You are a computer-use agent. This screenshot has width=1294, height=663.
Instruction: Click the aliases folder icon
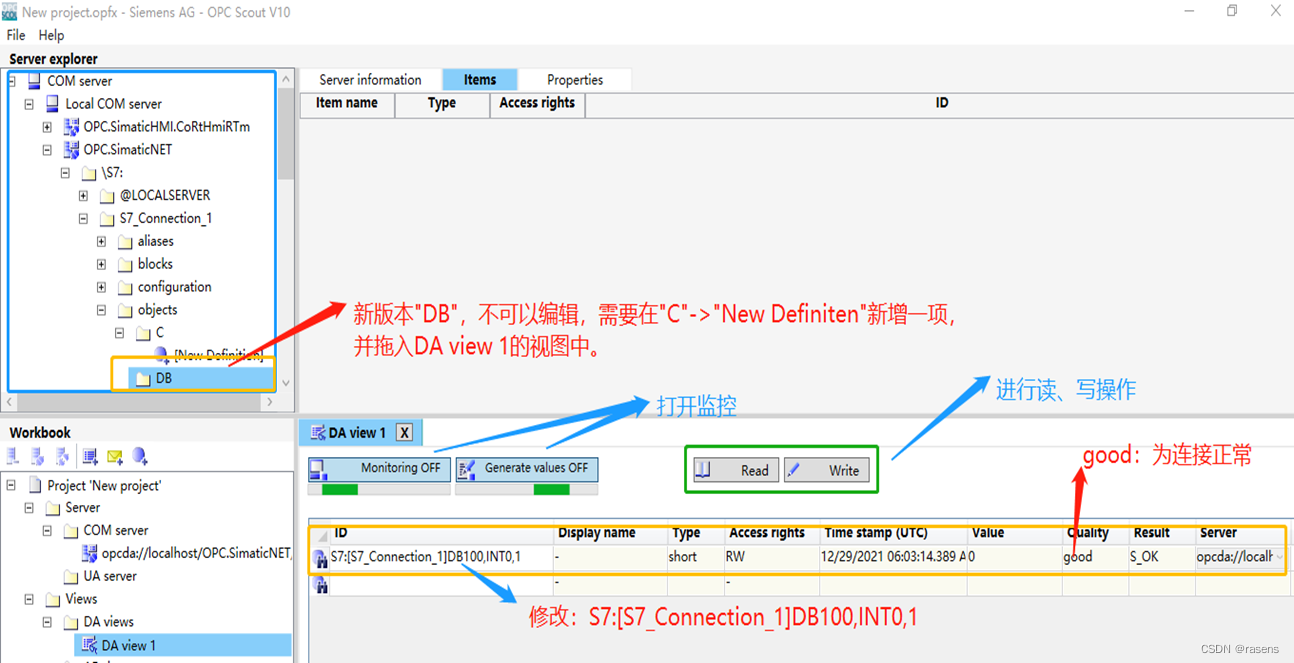click(125, 241)
